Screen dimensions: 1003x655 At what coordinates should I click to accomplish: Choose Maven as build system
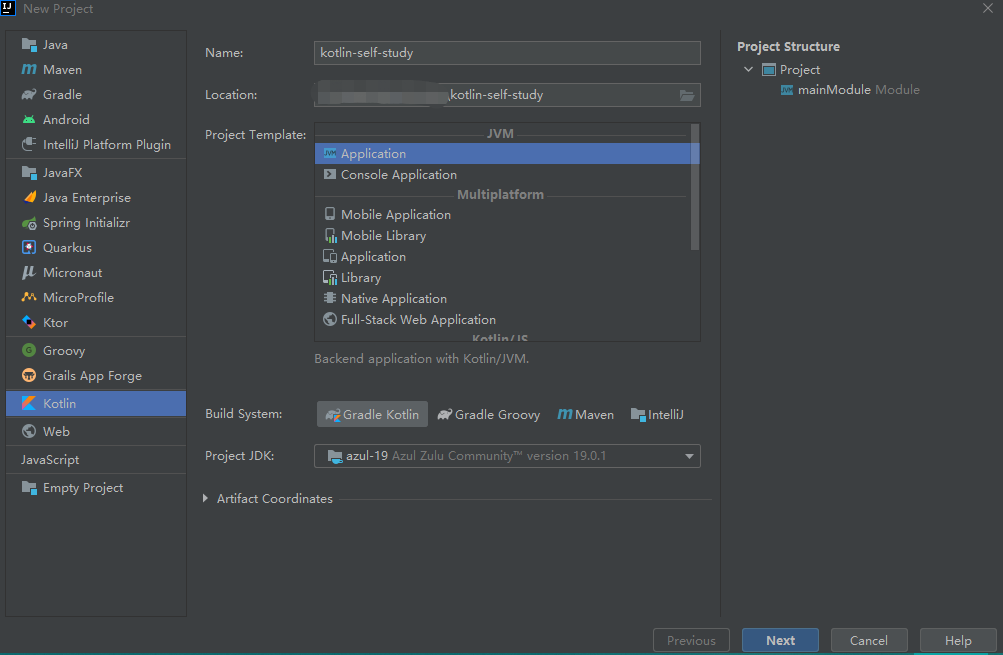click(585, 414)
